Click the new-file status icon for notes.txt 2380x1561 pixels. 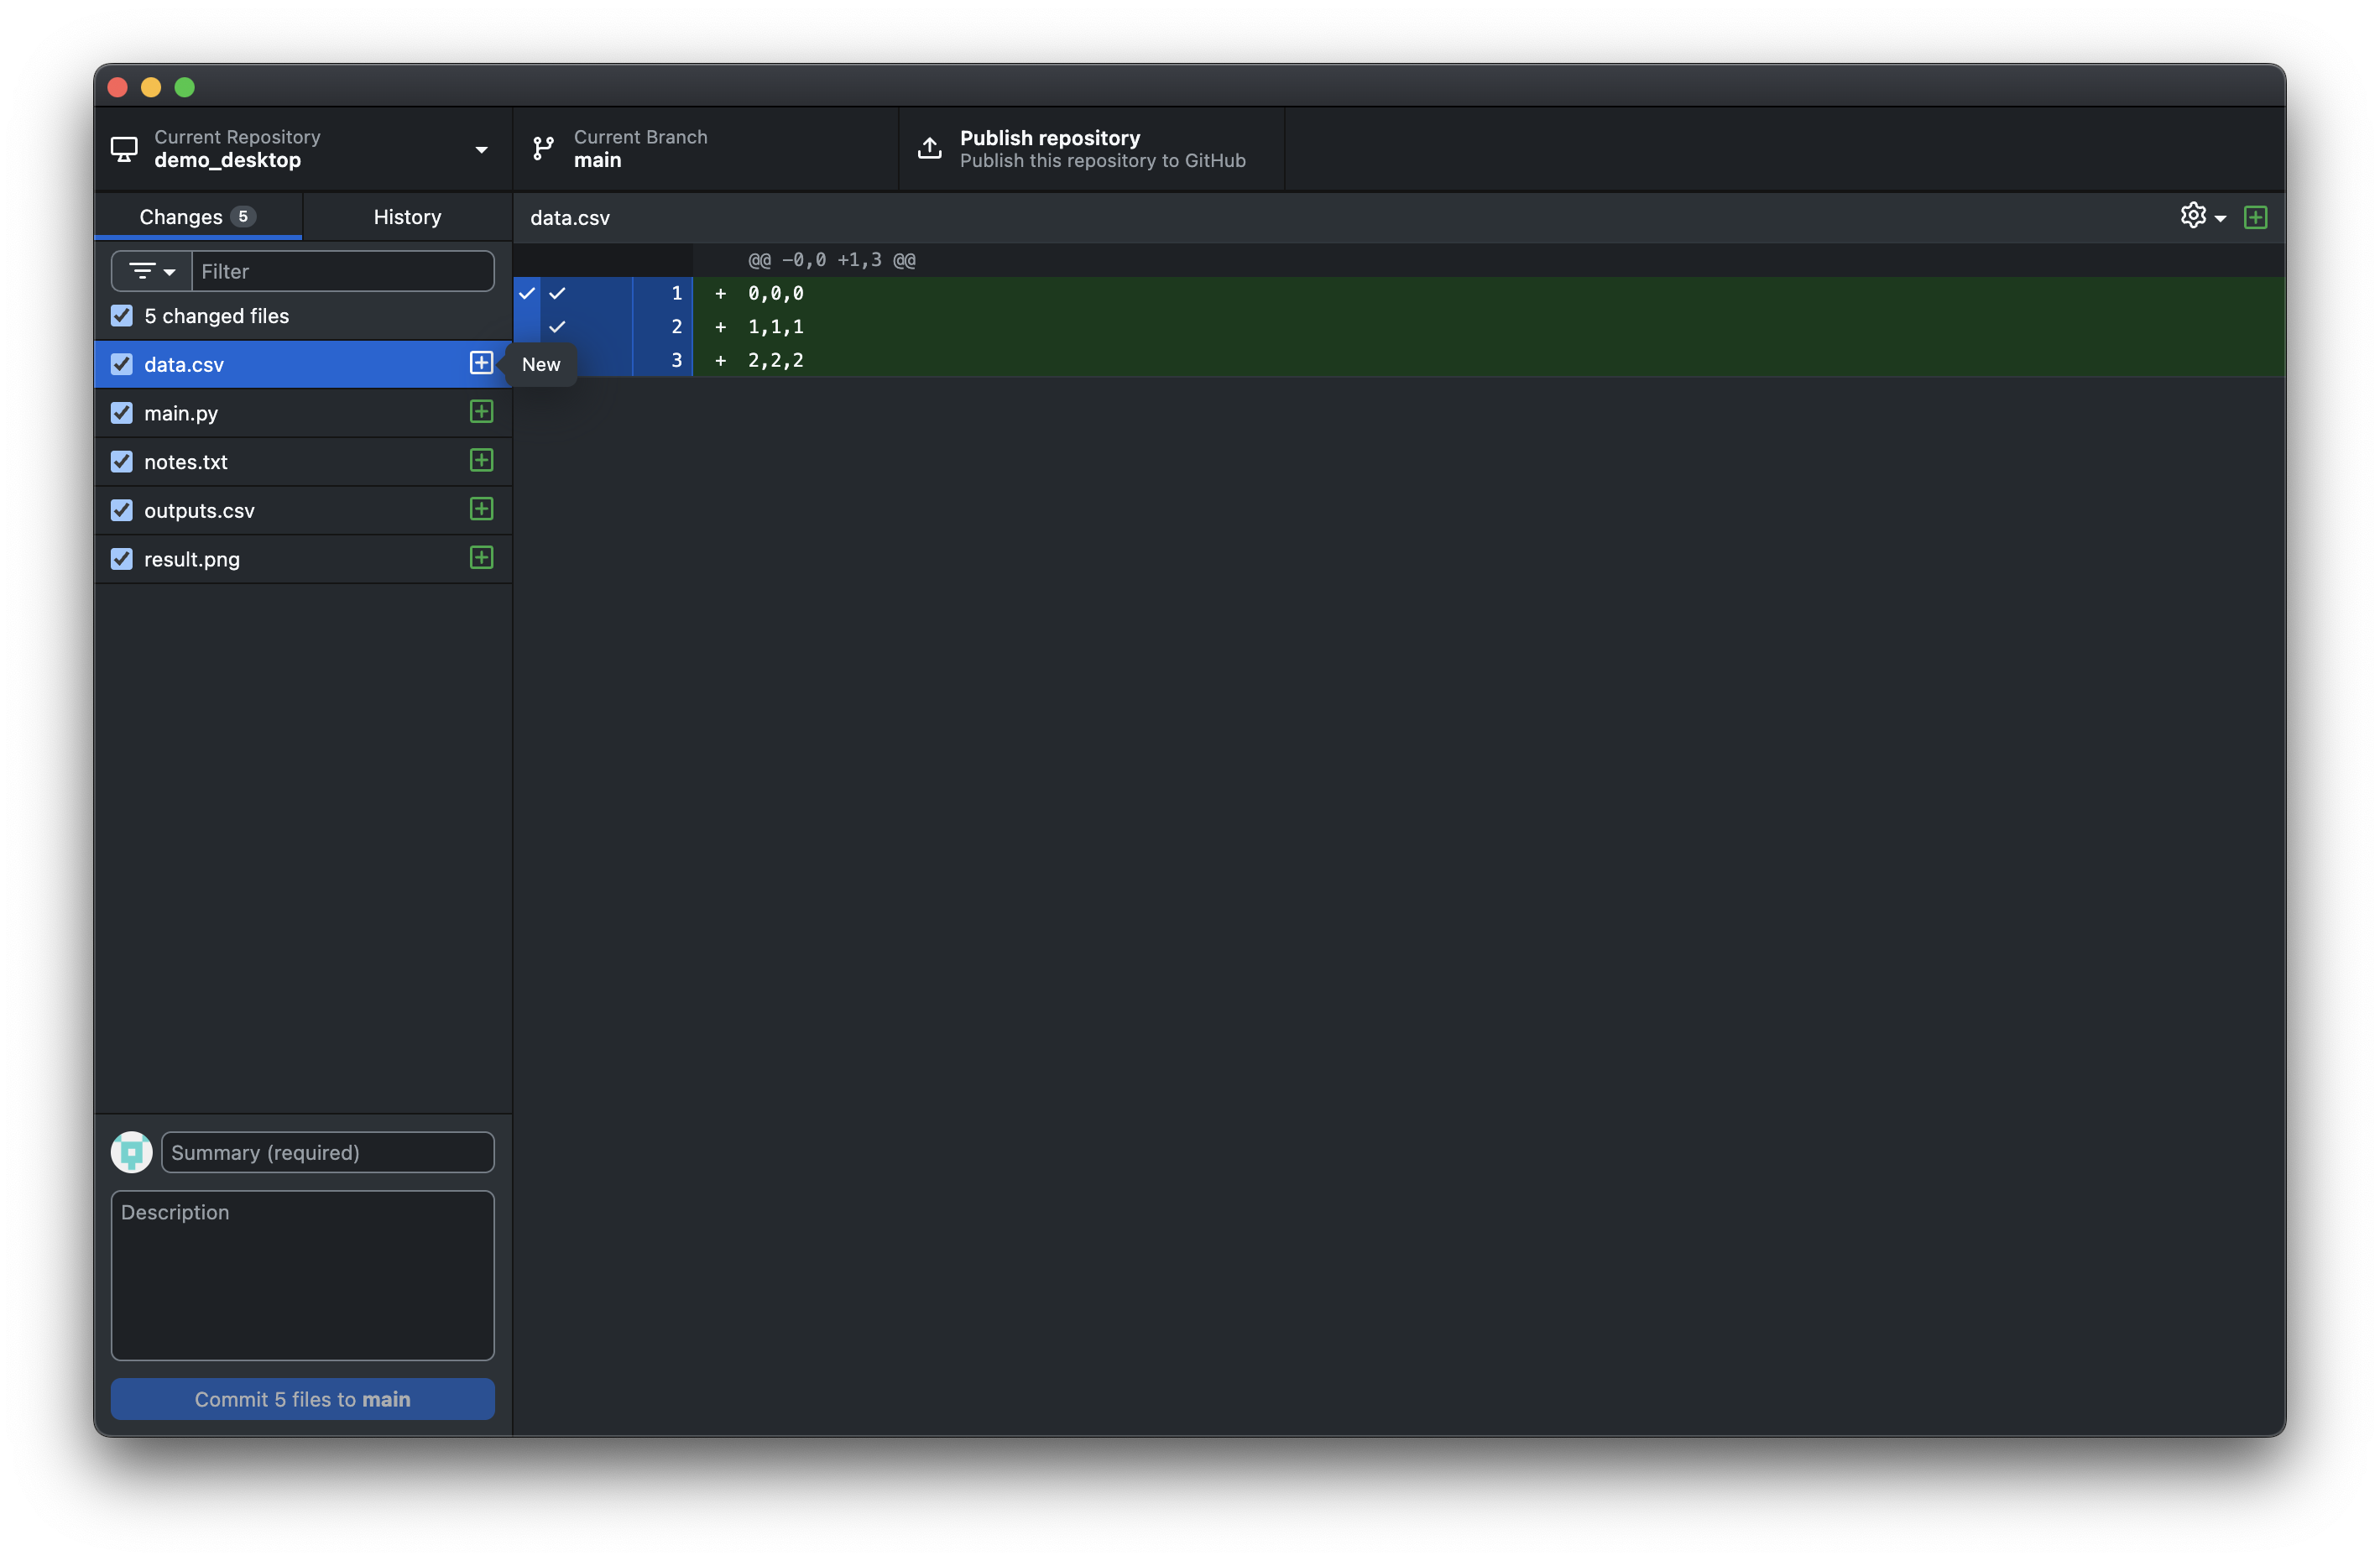[x=481, y=461]
